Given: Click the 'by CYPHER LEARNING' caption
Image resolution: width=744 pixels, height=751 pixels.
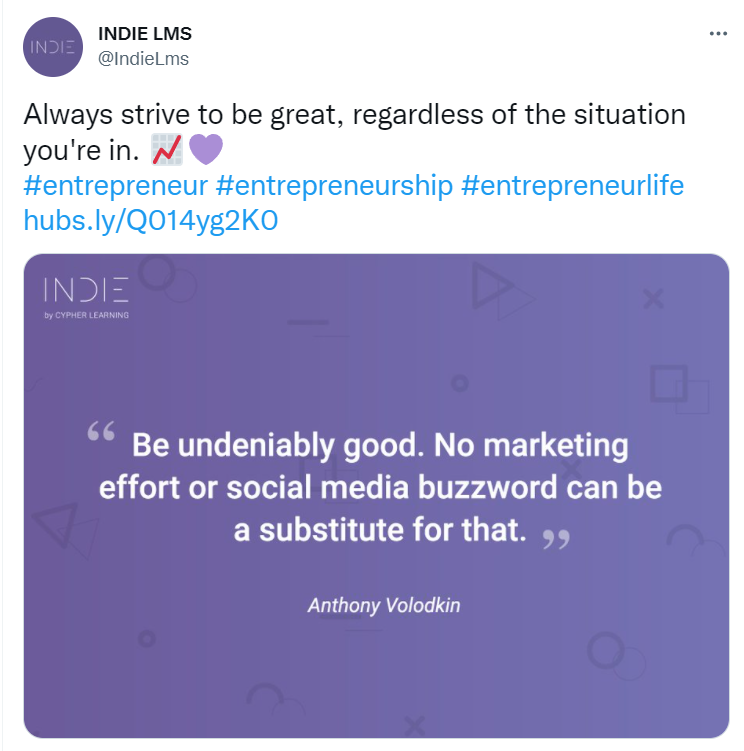Looking at the screenshot, I should pos(86,315).
